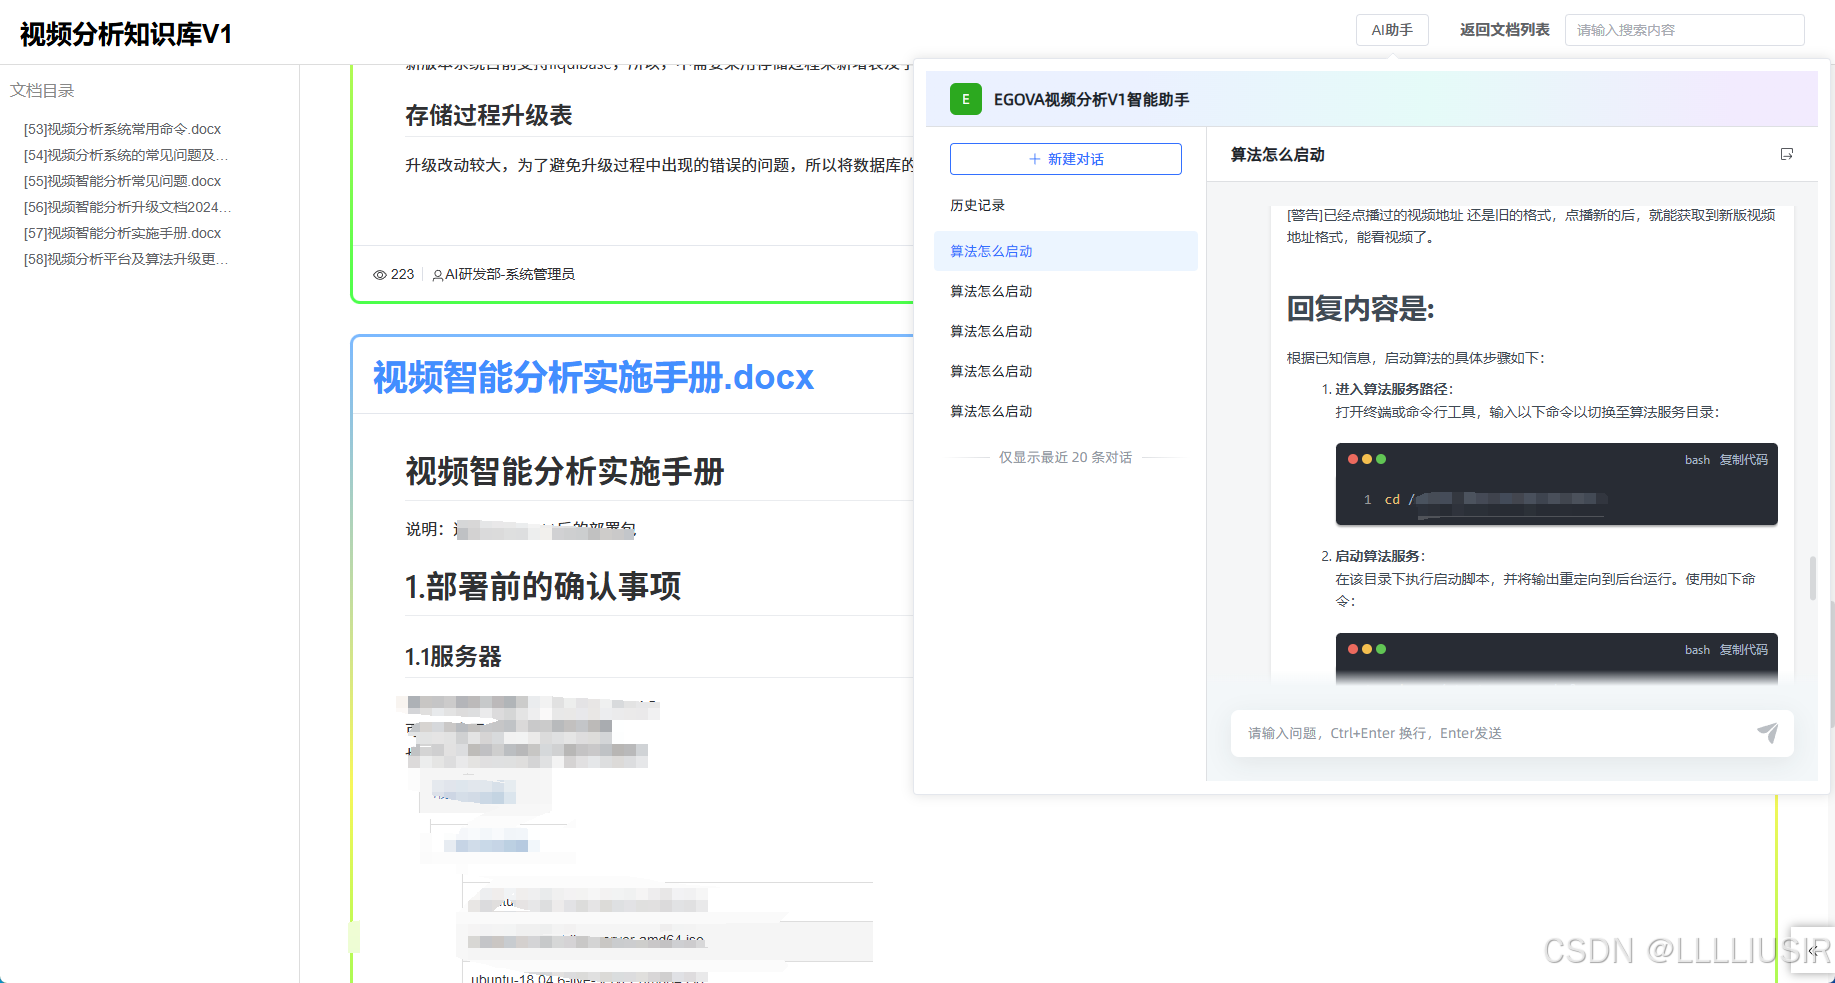Start a new conversation with 新建对话

tap(1065, 158)
